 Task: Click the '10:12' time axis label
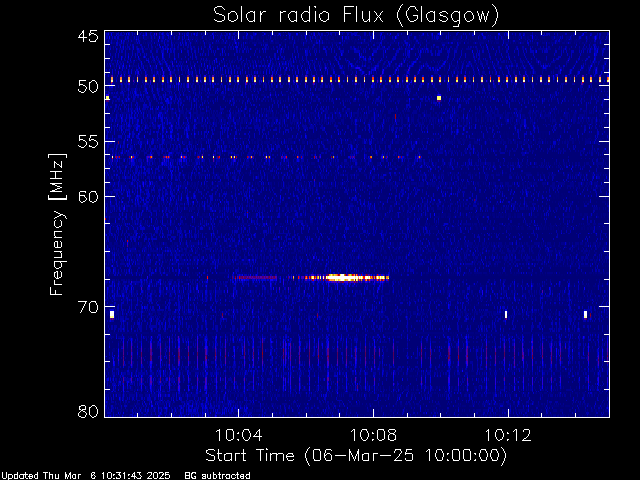(x=508, y=435)
